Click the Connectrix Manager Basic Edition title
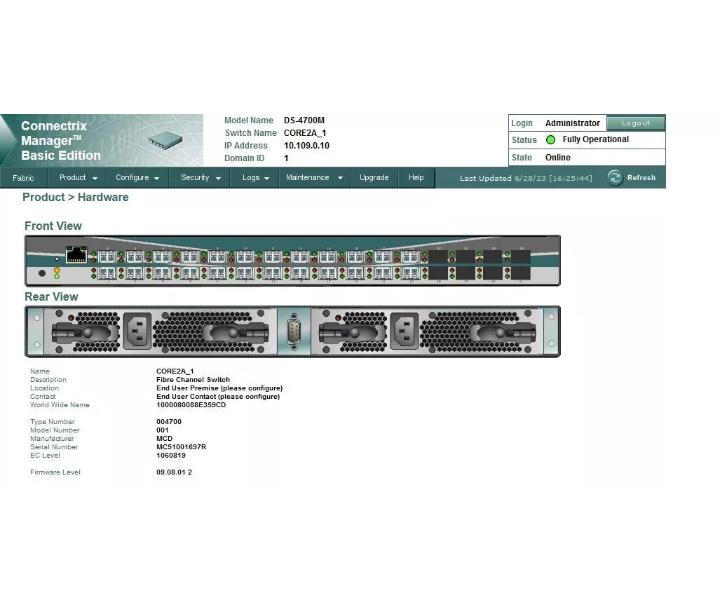This screenshot has width=720, height=600. [61, 140]
